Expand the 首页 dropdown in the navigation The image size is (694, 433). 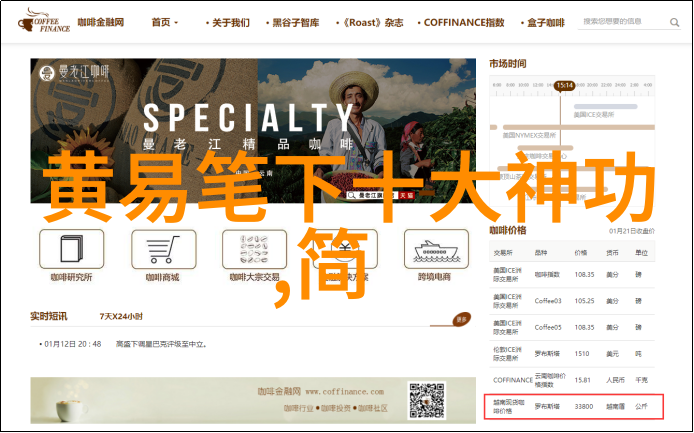[164, 22]
